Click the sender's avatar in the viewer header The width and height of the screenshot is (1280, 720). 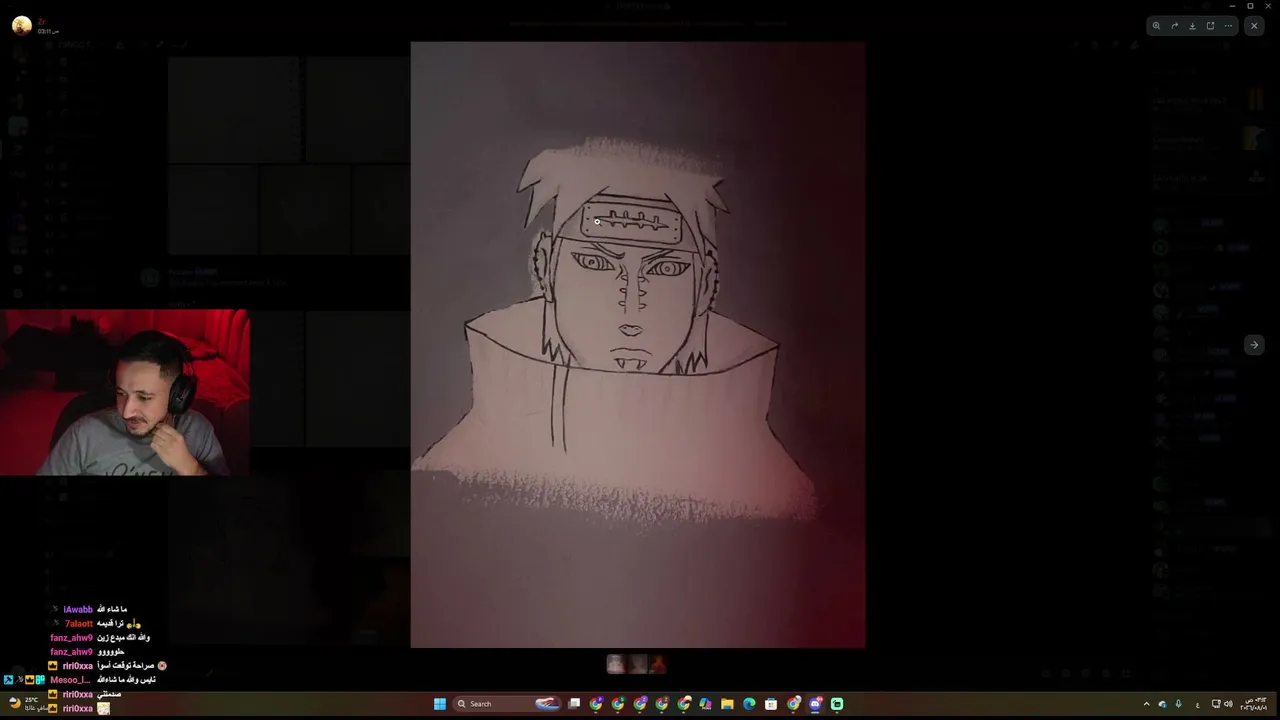tap(21, 26)
